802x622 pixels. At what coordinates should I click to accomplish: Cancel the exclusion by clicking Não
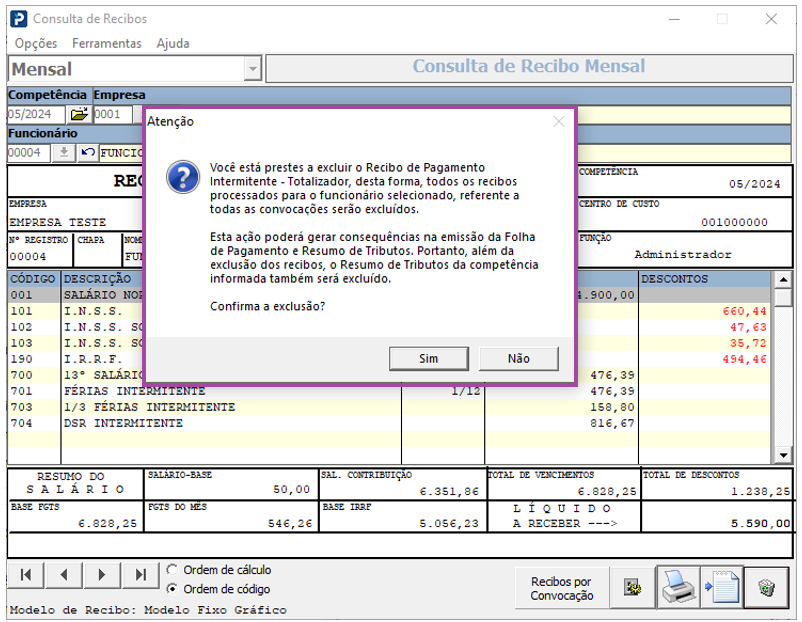coord(519,359)
